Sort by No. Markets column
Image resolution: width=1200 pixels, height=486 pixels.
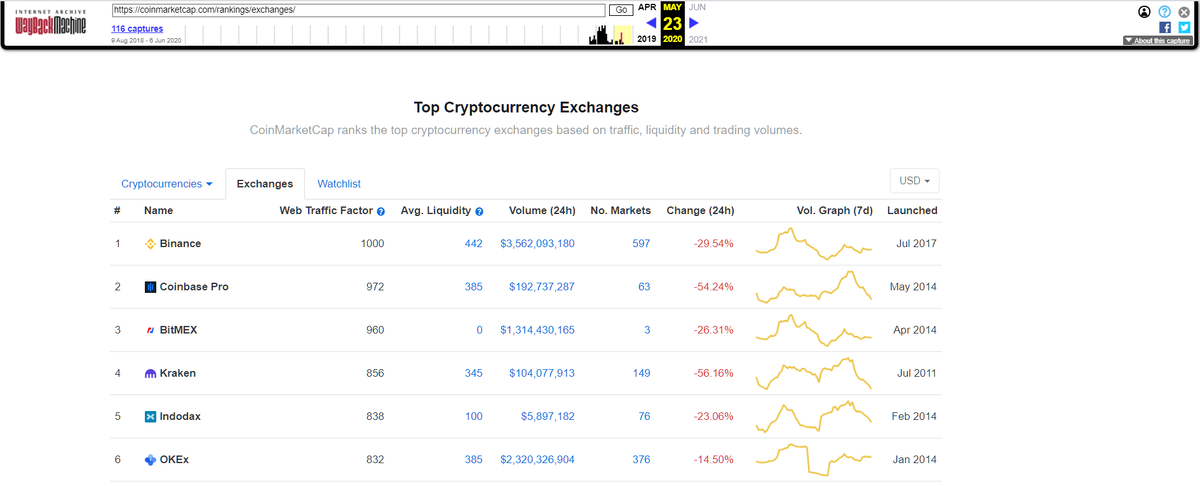(621, 211)
